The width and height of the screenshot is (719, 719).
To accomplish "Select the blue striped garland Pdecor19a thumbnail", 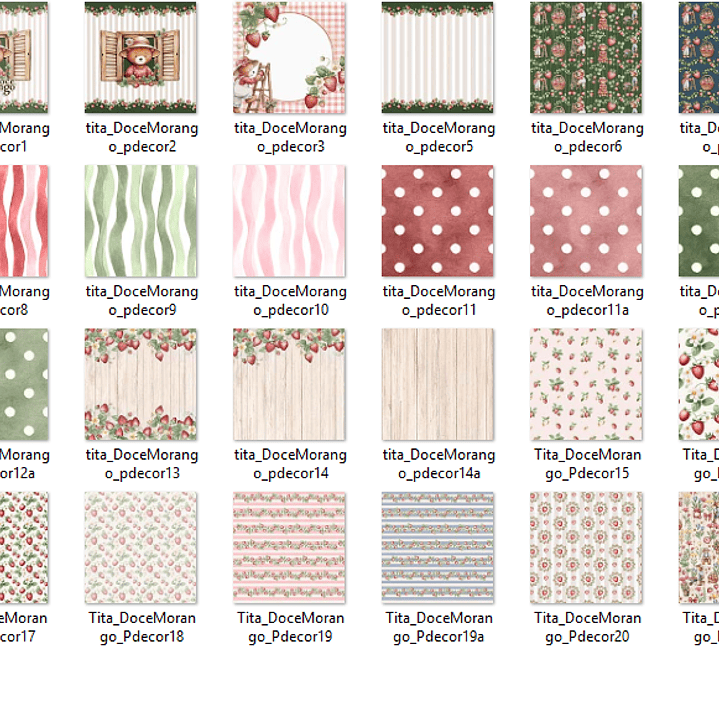I will pyautogui.click(x=438, y=547).
